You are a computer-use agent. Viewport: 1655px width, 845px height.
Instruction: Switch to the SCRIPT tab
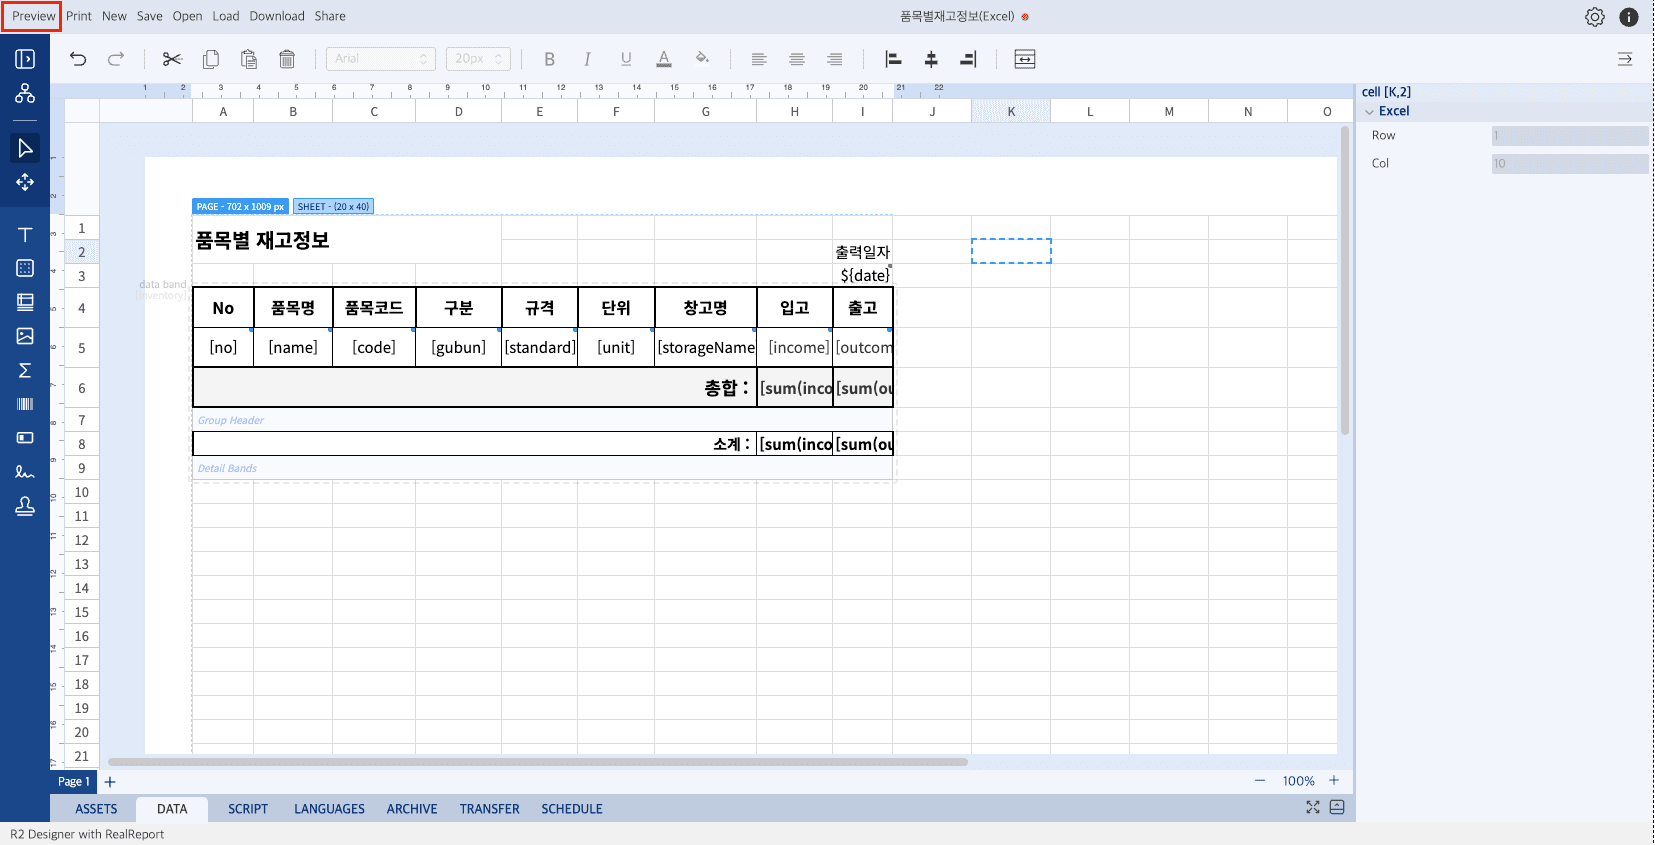pyautogui.click(x=248, y=809)
